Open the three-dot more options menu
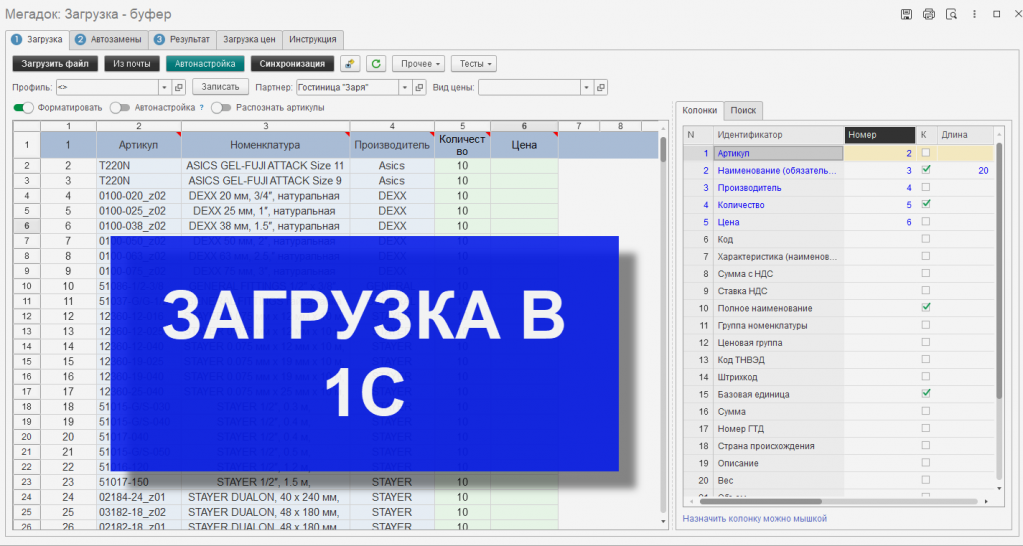1023x546 pixels. coord(974,14)
